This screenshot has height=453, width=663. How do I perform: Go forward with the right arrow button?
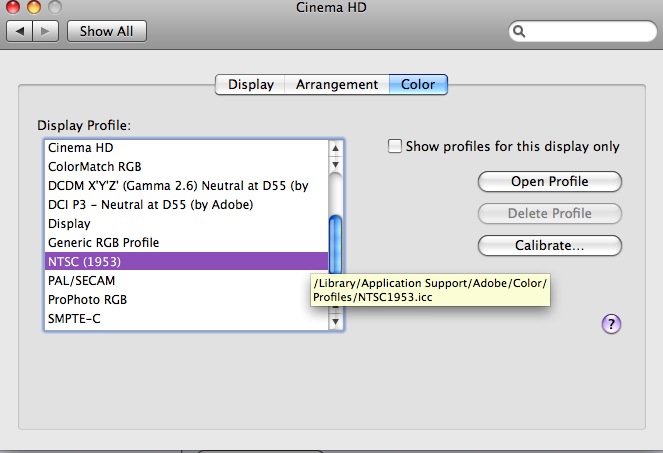point(45,31)
